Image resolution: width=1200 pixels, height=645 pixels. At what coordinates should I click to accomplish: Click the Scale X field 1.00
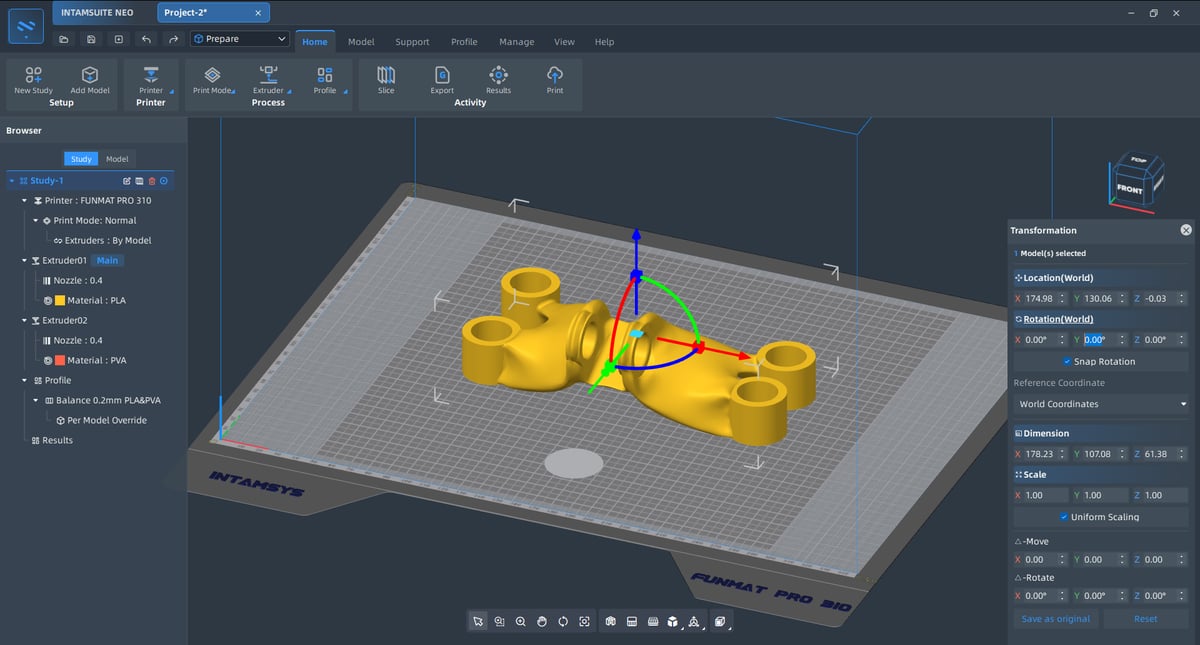1040,496
